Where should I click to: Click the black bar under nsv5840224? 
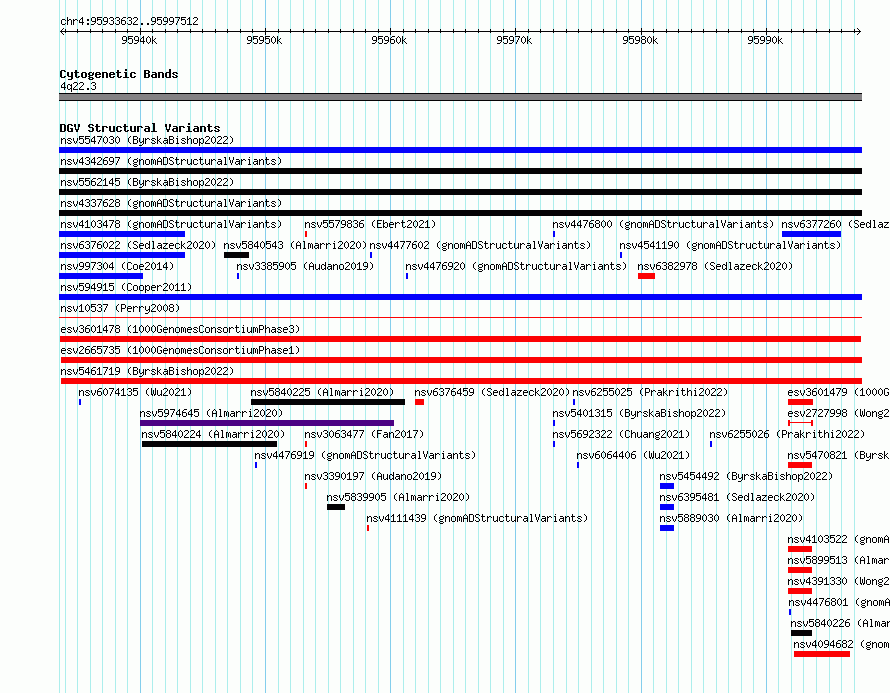pyautogui.click(x=209, y=444)
